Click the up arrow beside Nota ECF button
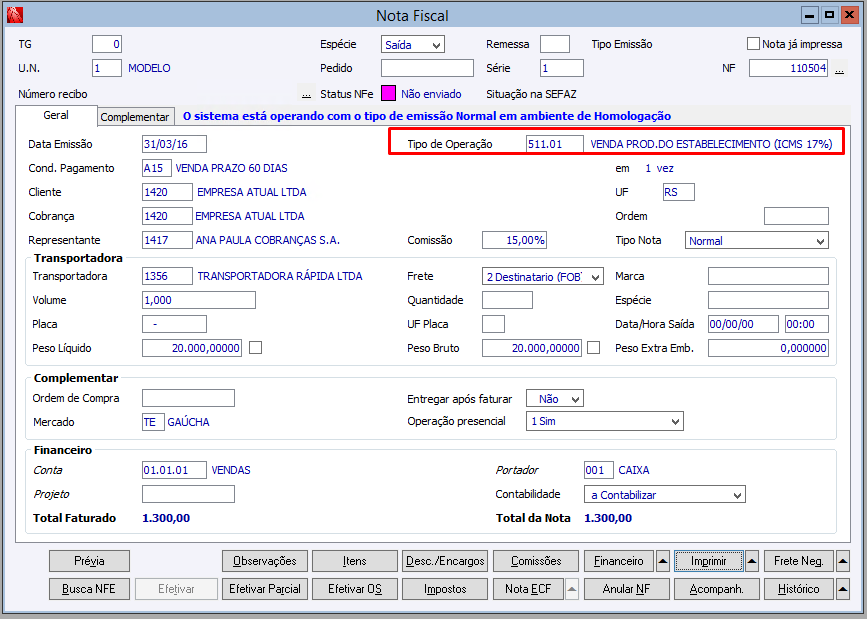This screenshot has width=867, height=619. point(572,589)
